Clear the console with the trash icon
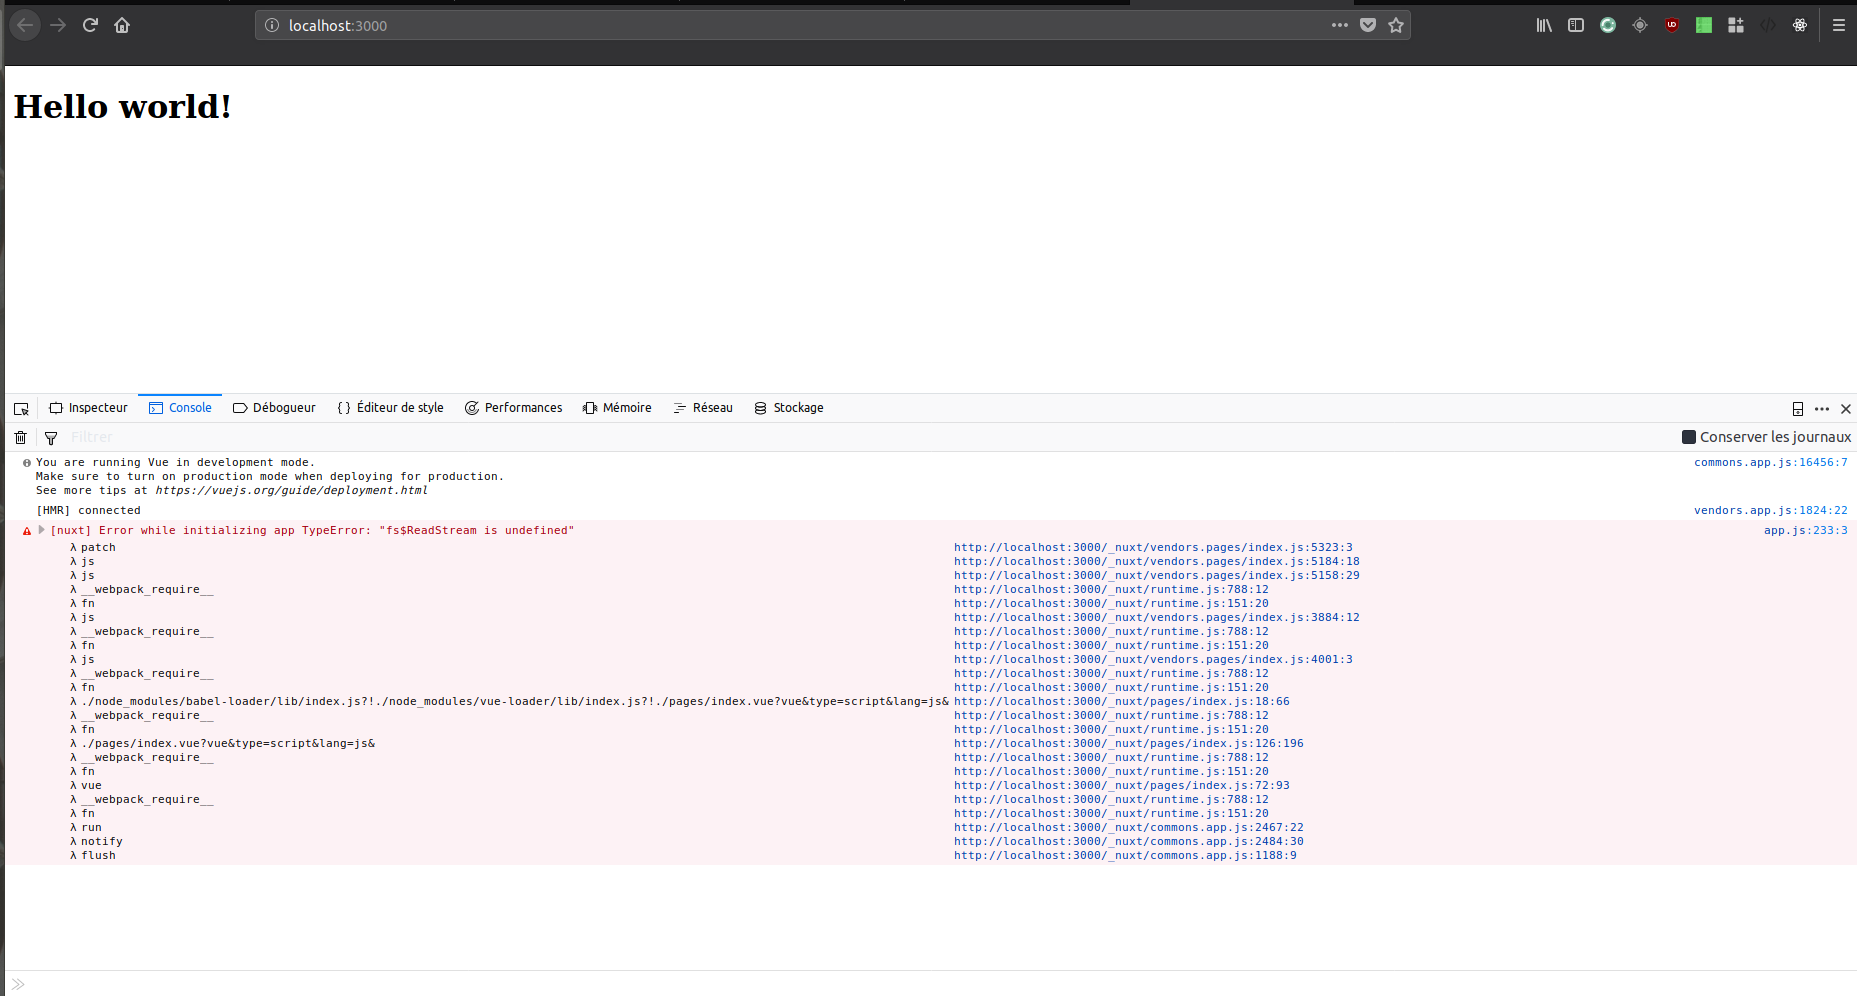 coord(20,437)
